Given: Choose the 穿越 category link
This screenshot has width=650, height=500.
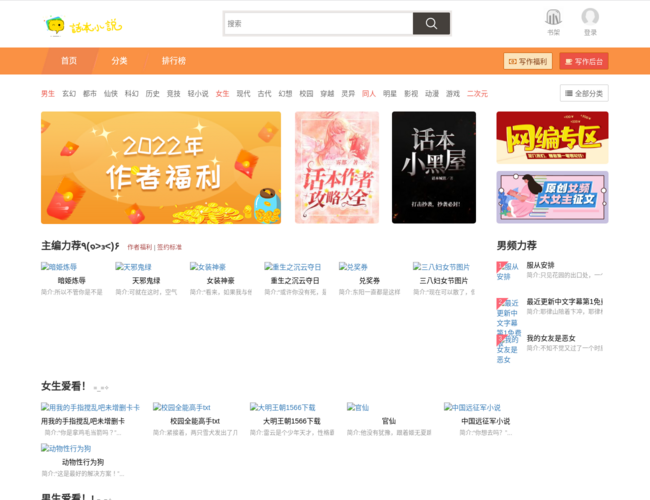Looking at the screenshot, I should (x=327, y=94).
